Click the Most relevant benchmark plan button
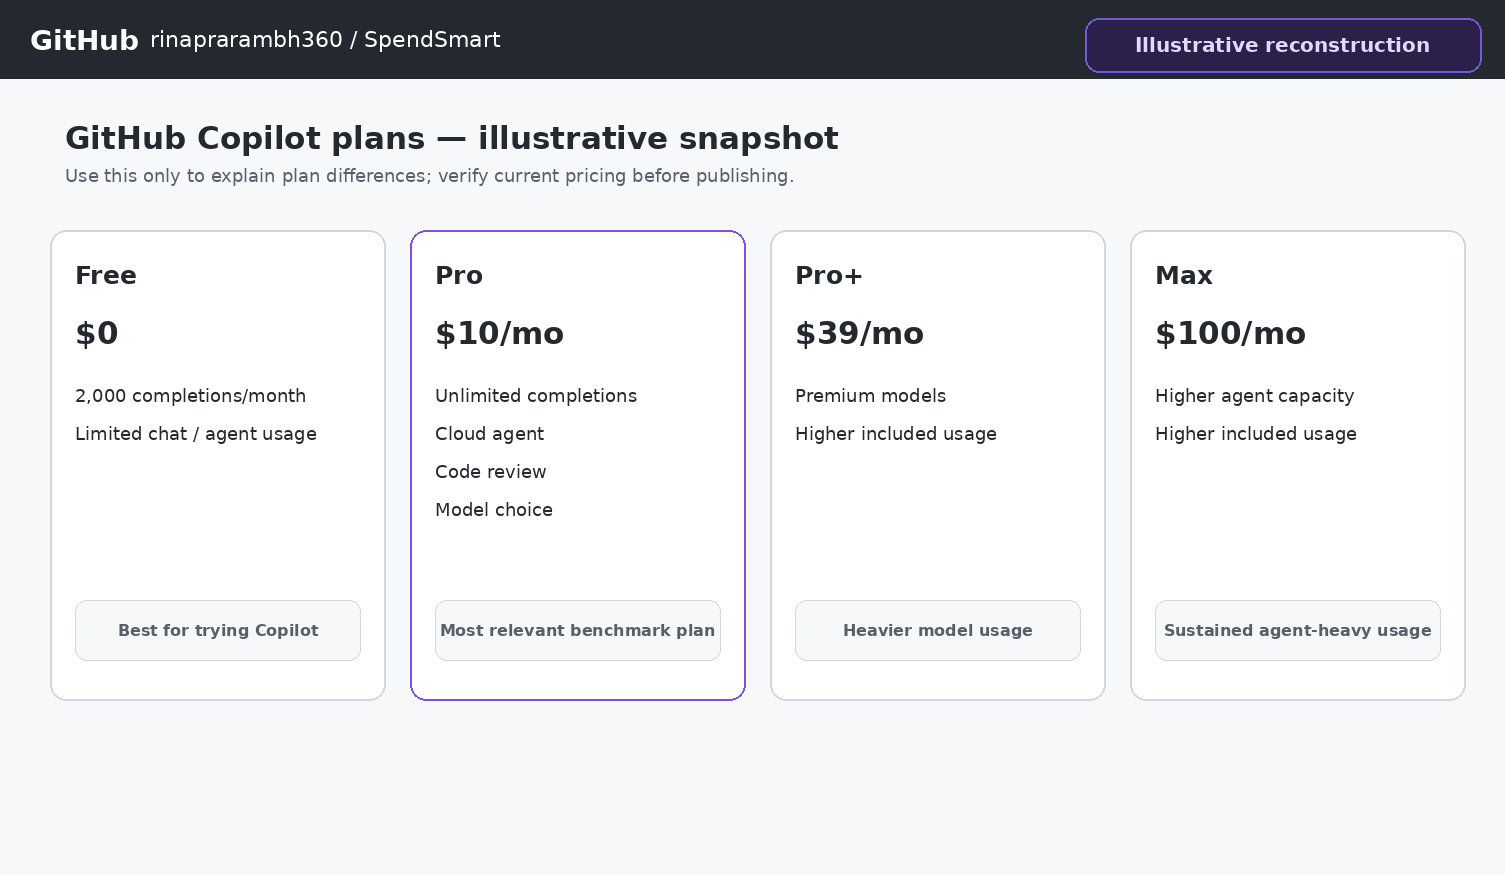The width and height of the screenshot is (1505, 875). click(x=578, y=630)
